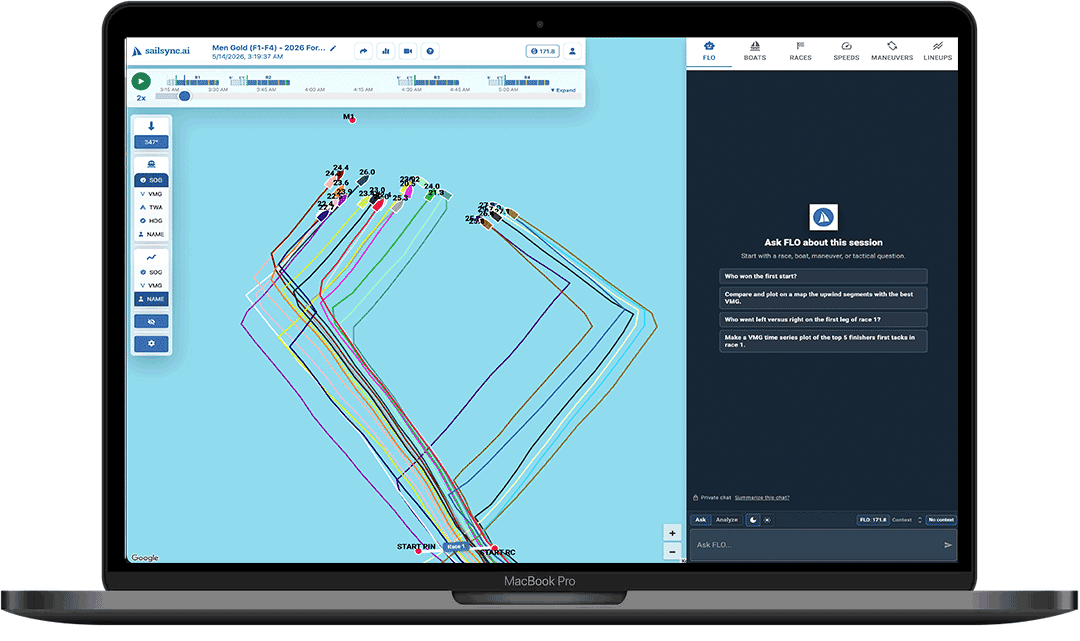Select VMG for boat labels
The height and width of the screenshot is (641, 1080).
pos(152,194)
